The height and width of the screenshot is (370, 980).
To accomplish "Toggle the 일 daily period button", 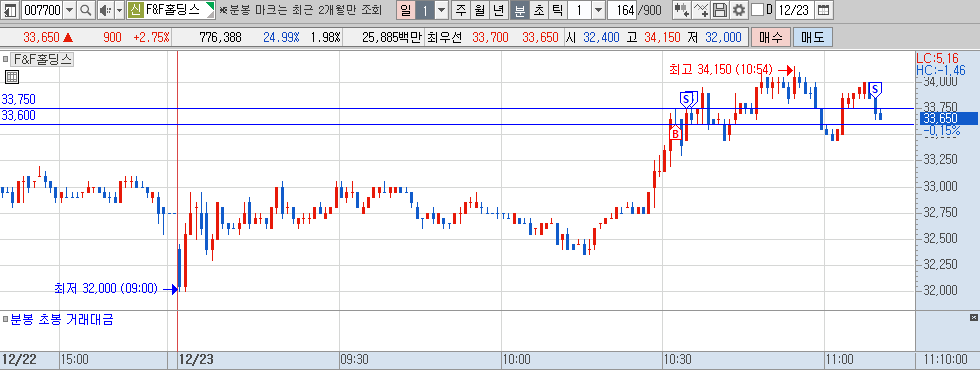I will click(x=406, y=10).
